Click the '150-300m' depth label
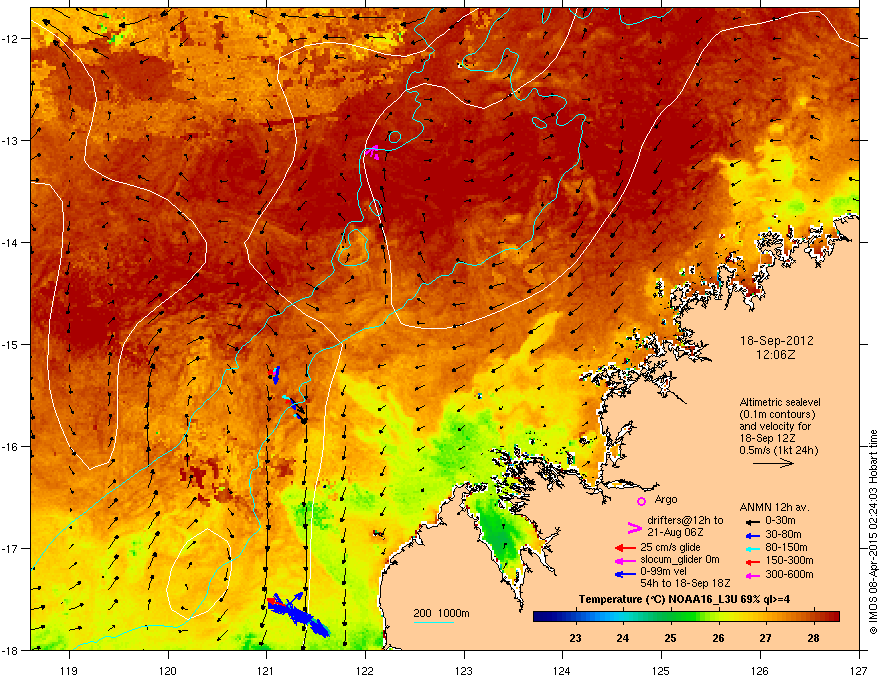 (789, 560)
